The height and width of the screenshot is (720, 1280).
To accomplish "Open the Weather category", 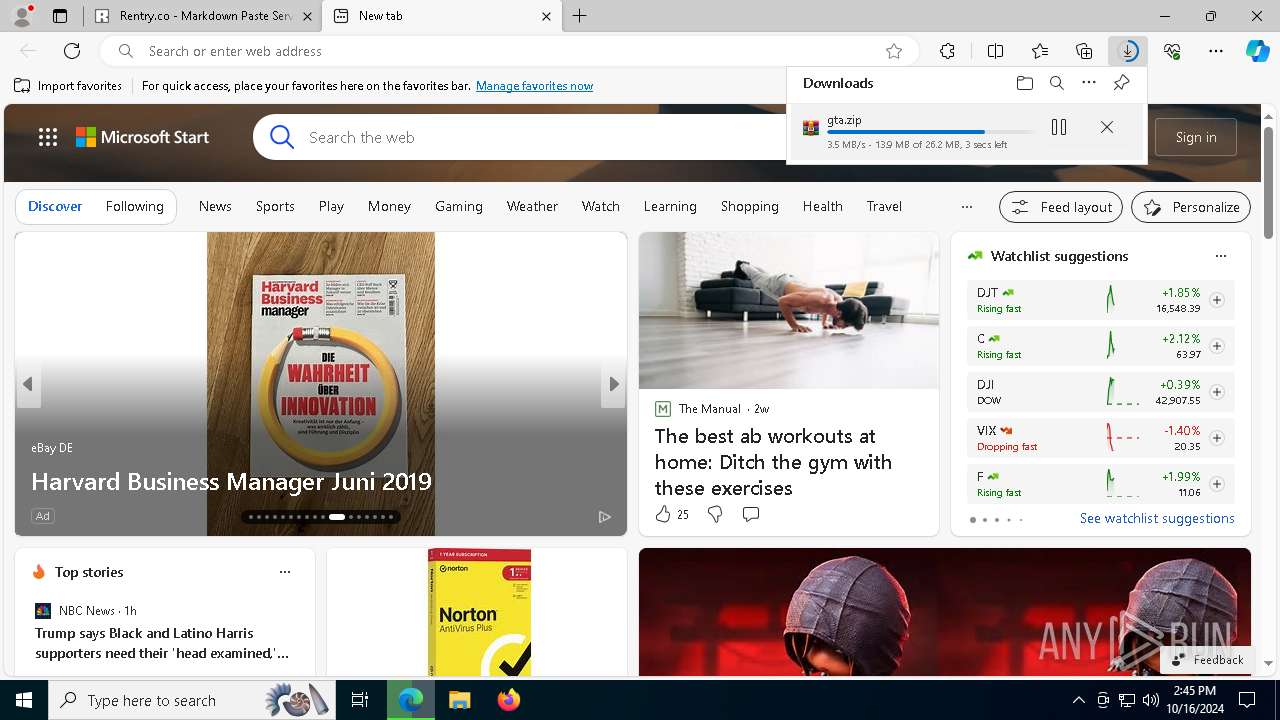I will 532,206.
